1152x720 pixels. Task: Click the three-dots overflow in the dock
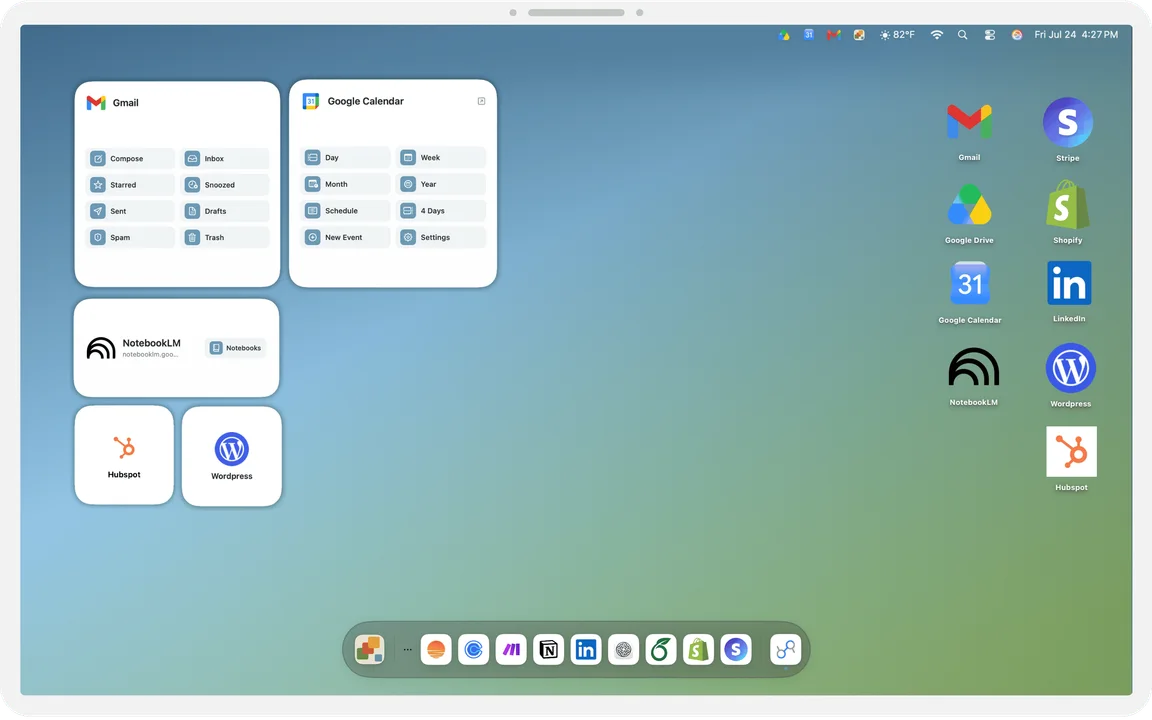click(407, 649)
